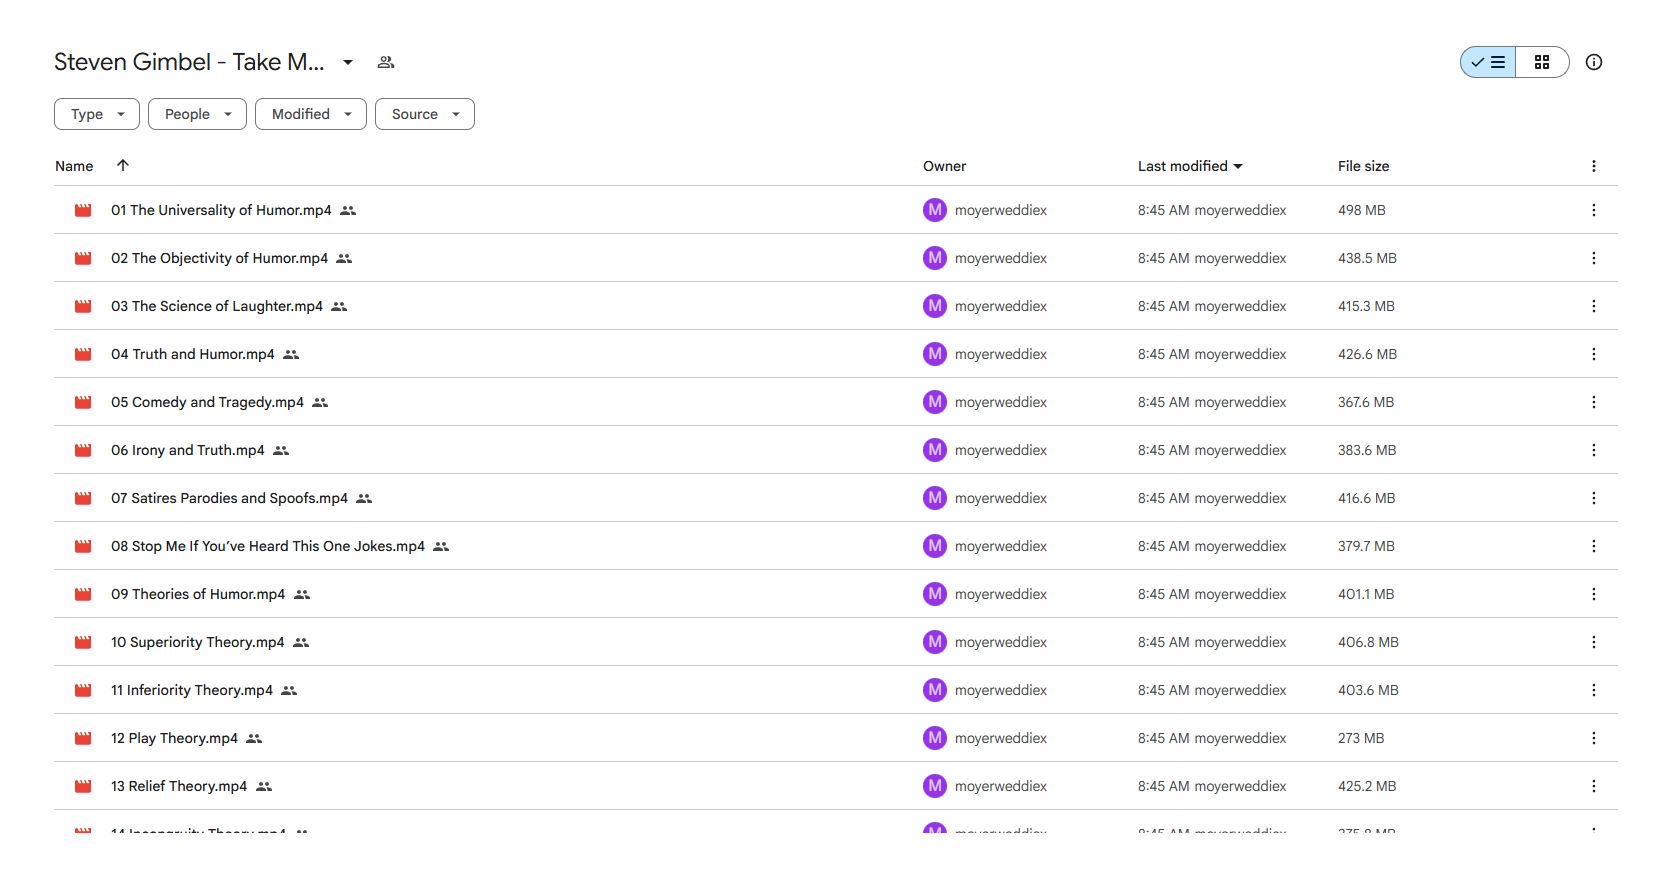
Task: Click owner avatar in 03 The Science of Laughter row
Action: (935, 306)
